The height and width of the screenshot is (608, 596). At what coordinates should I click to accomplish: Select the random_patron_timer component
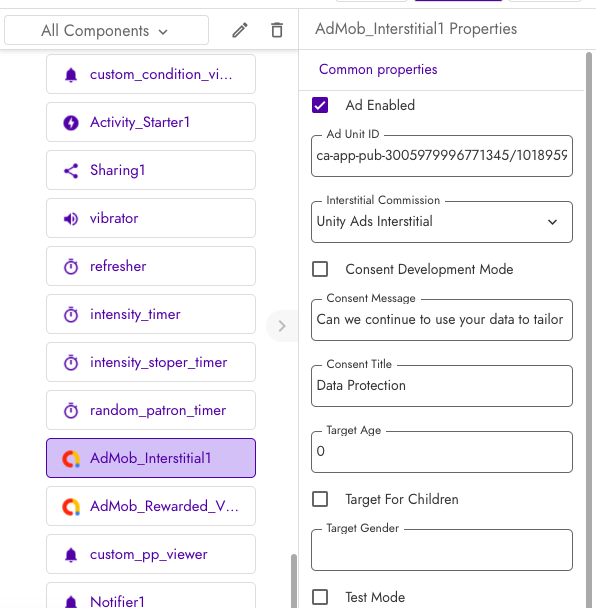151,410
